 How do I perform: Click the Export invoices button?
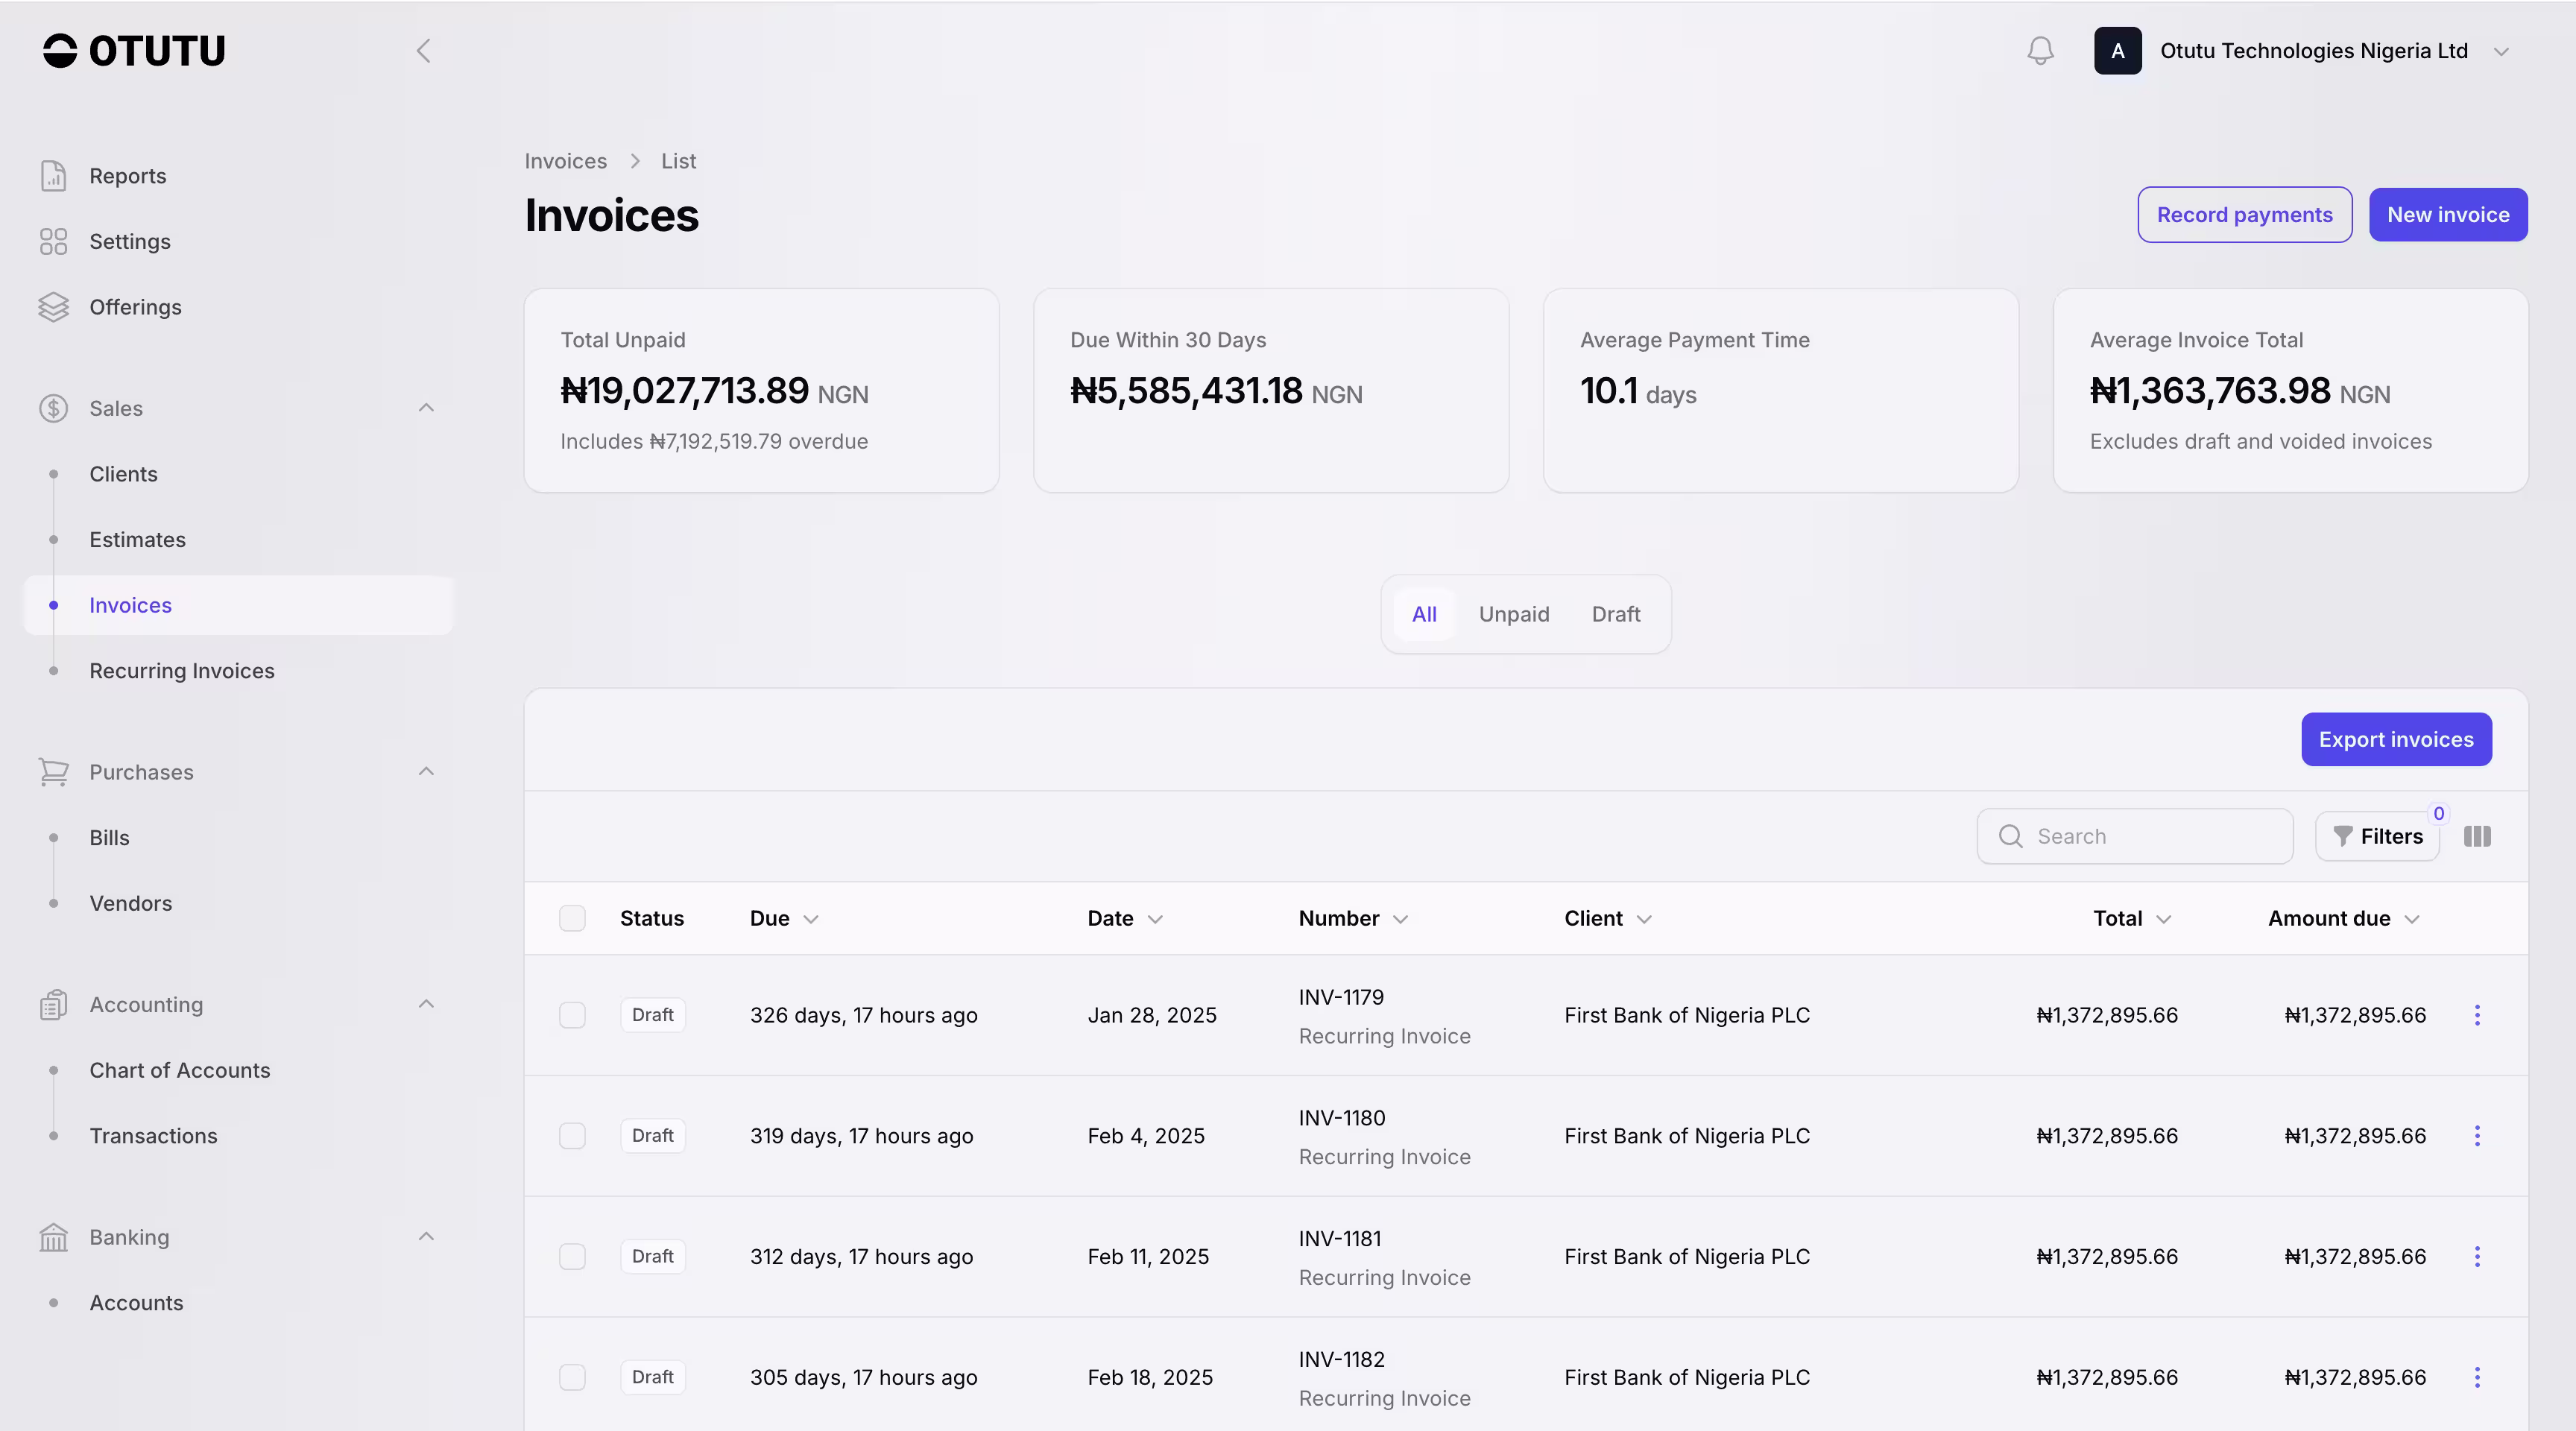coord(2395,740)
